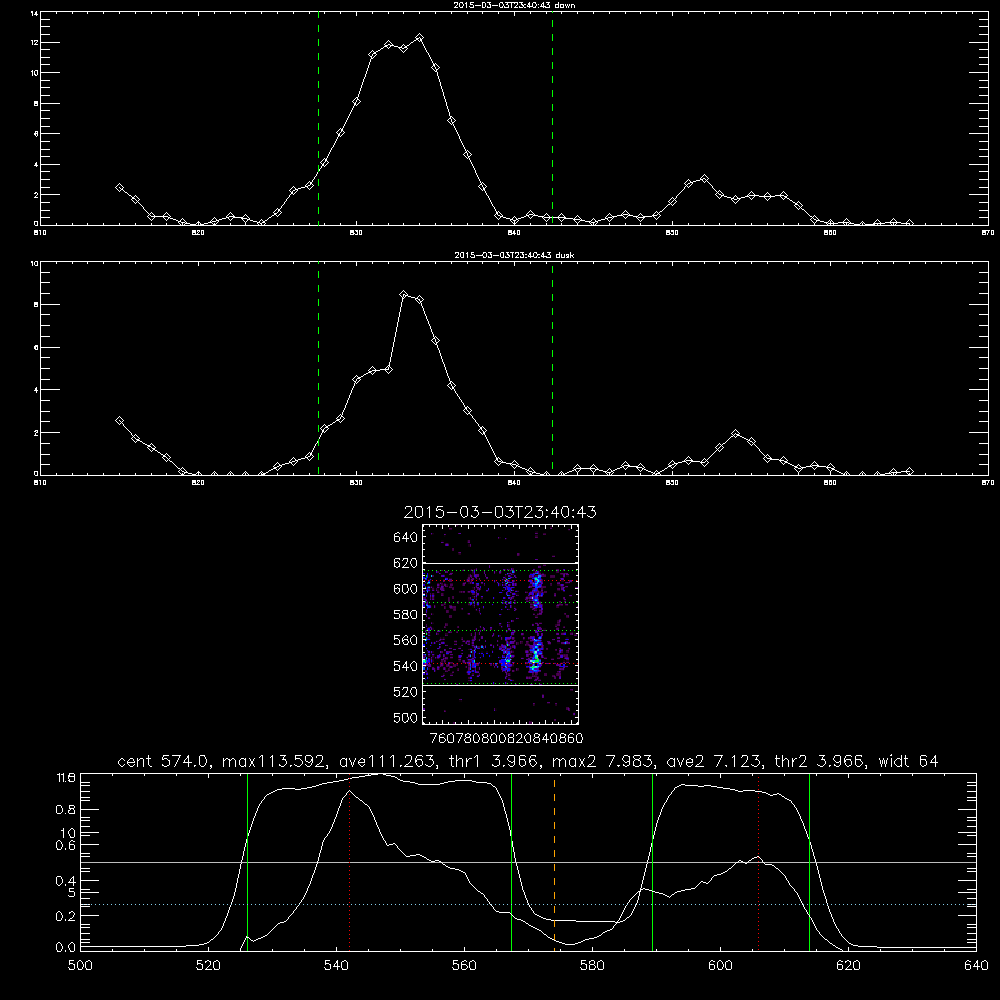This screenshot has height=1000, width=1000.
Task: Click the '760780800820840860' x-axis labels under heatmap
Action: point(506,738)
